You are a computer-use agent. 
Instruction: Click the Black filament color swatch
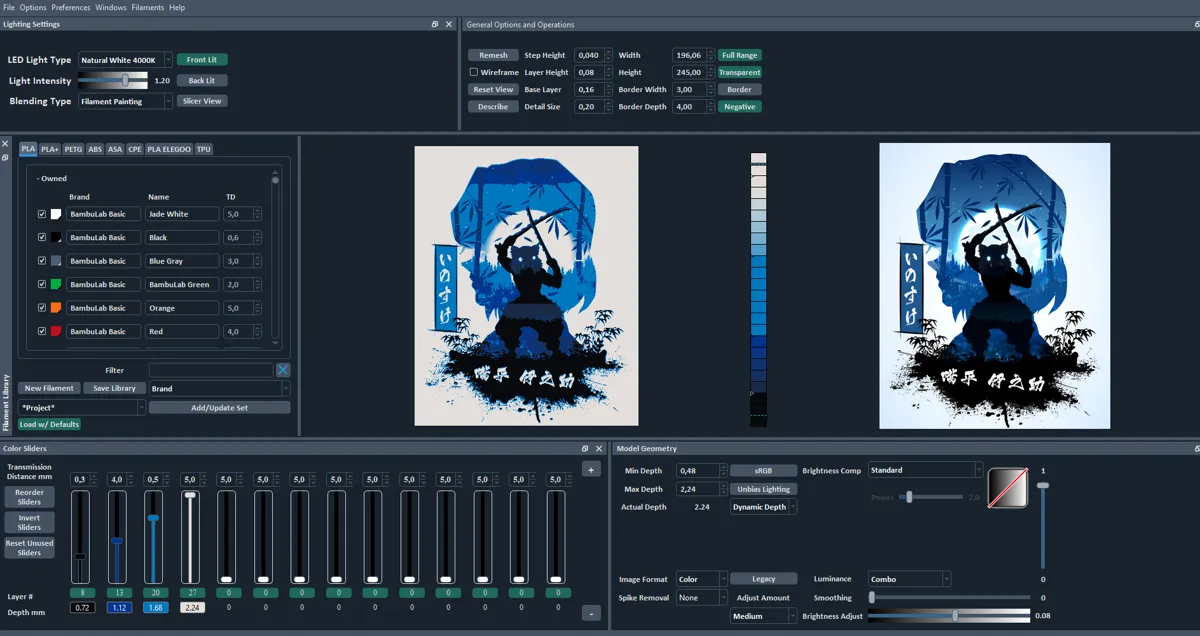[56, 238]
